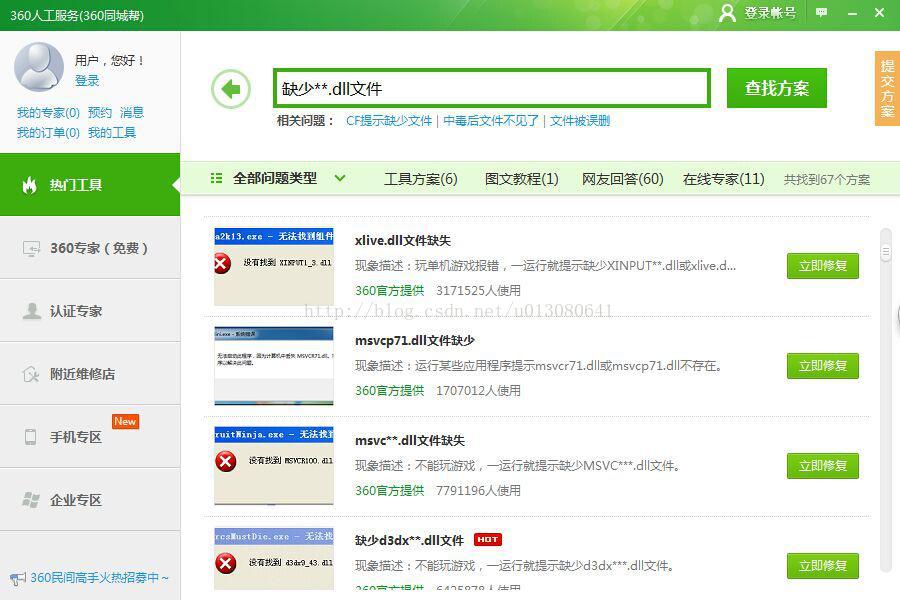Minimize the 360人工服务 window

click(852, 13)
